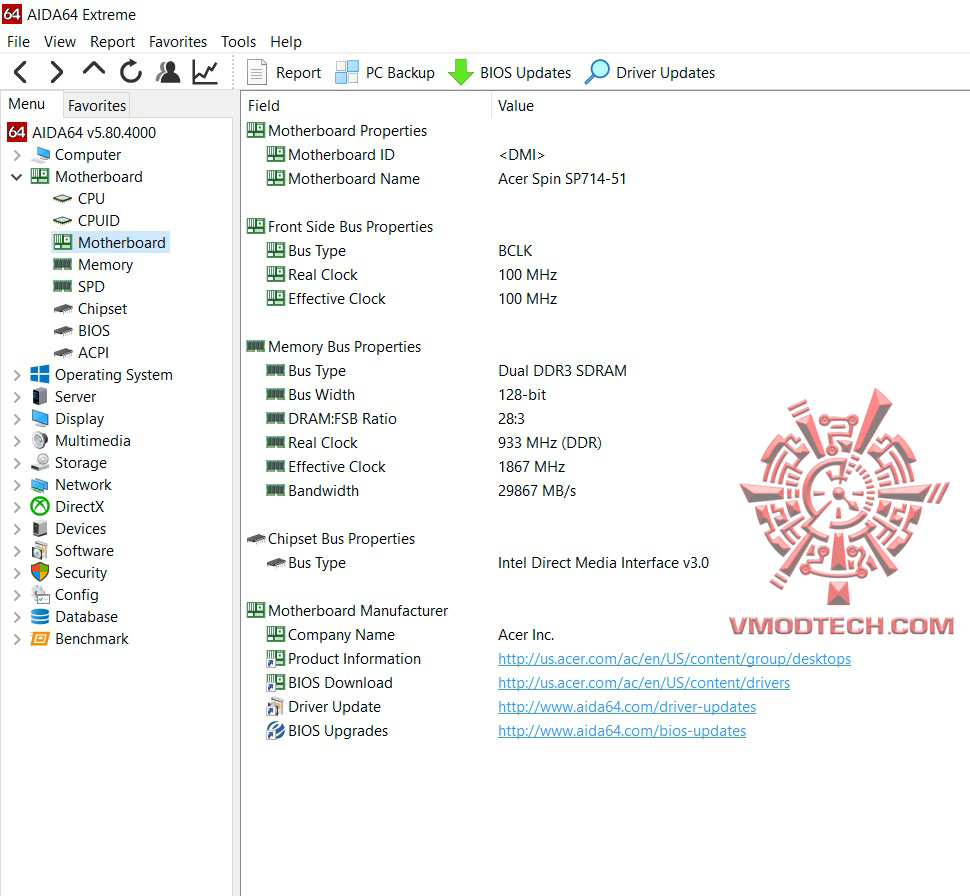Expand the Network tree node
This screenshot has height=896, width=970.
(17, 485)
